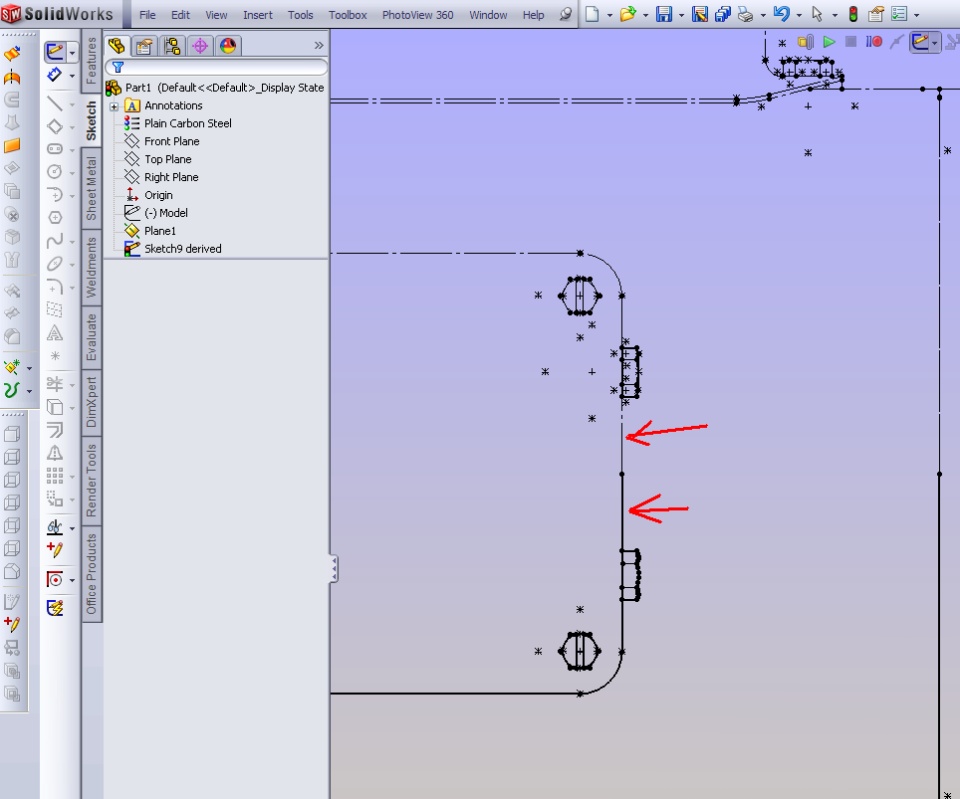Open the DimXpertManager crosshair tab icon
The height and width of the screenshot is (799, 960).
pyautogui.click(x=200, y=46)
